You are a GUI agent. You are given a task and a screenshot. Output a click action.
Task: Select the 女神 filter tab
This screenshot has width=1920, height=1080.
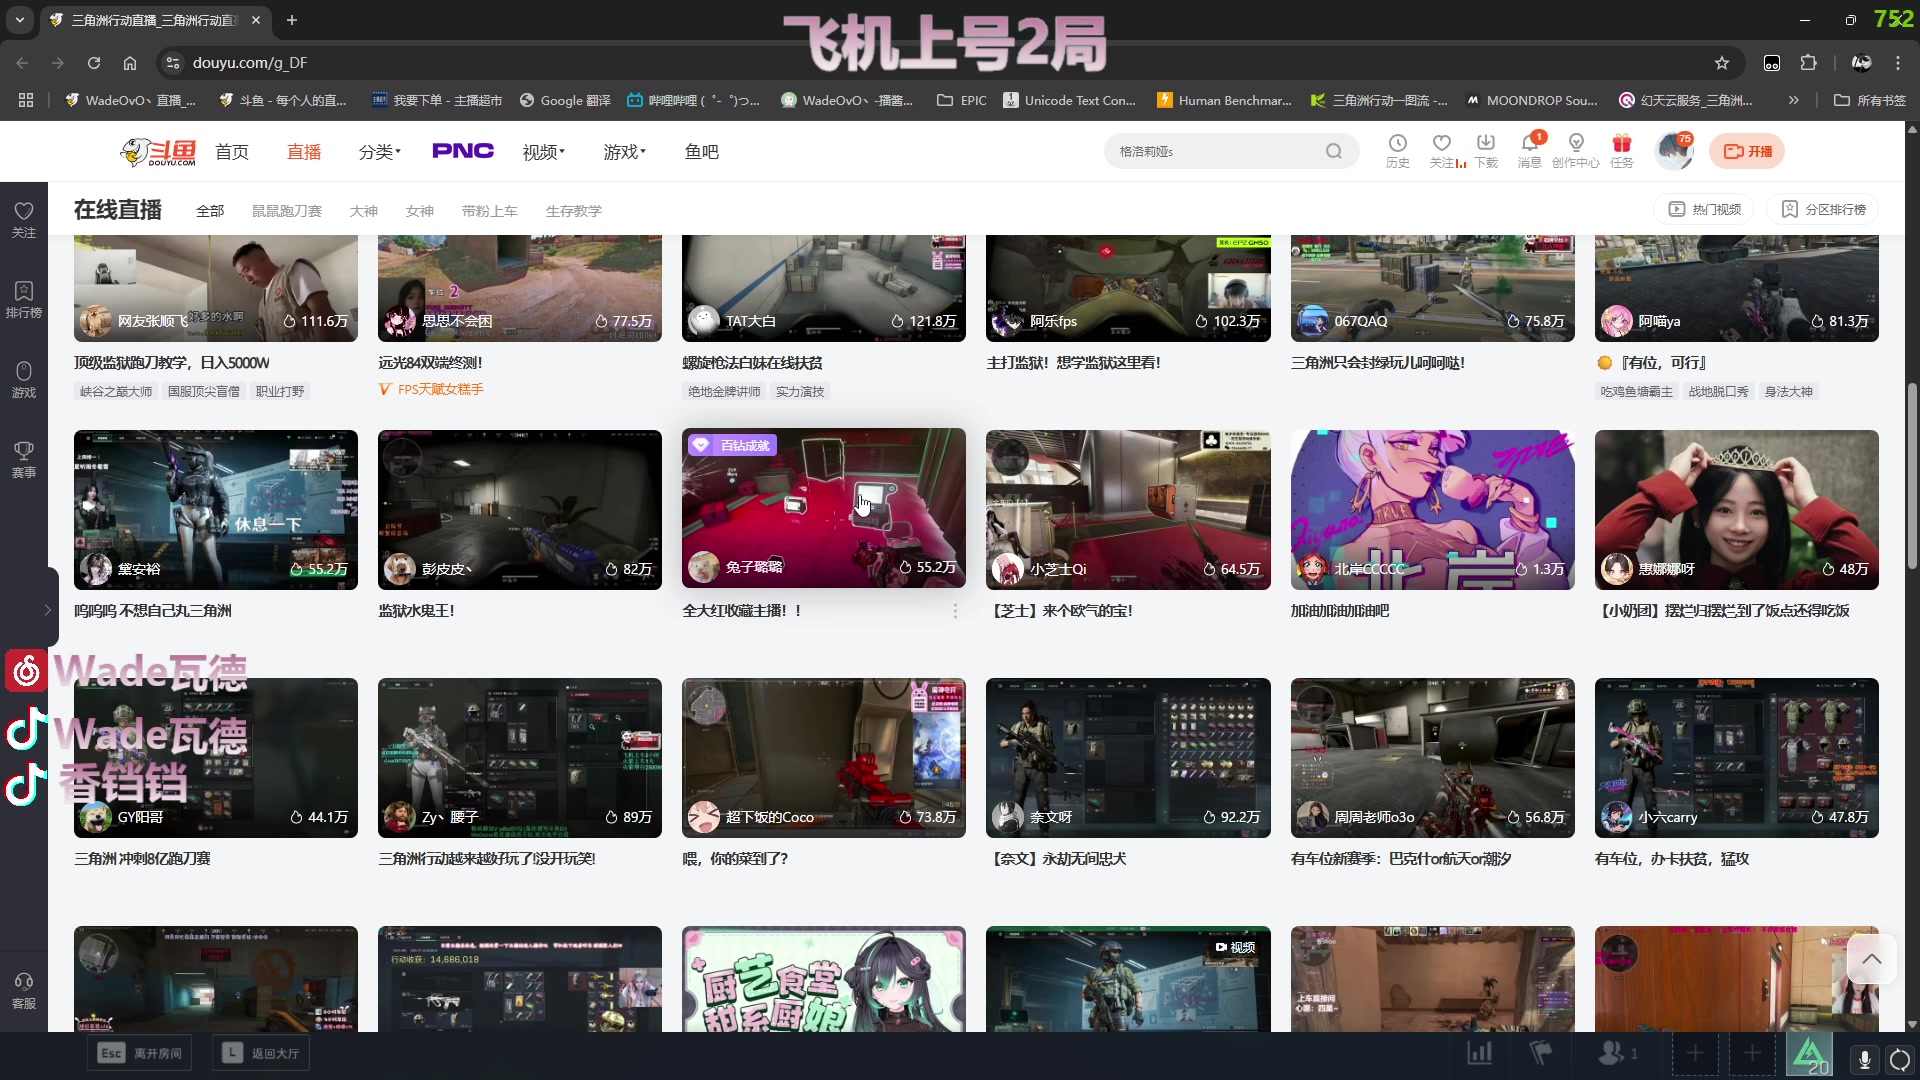coord(420,211)
